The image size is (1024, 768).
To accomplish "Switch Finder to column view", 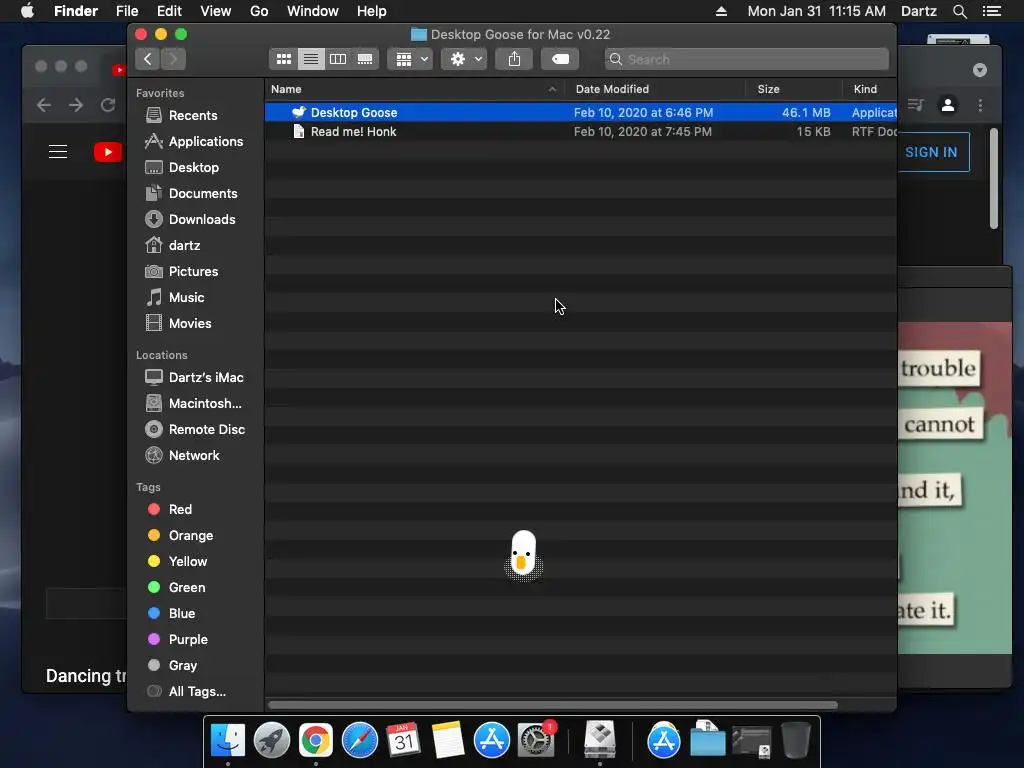I will 338,59.
